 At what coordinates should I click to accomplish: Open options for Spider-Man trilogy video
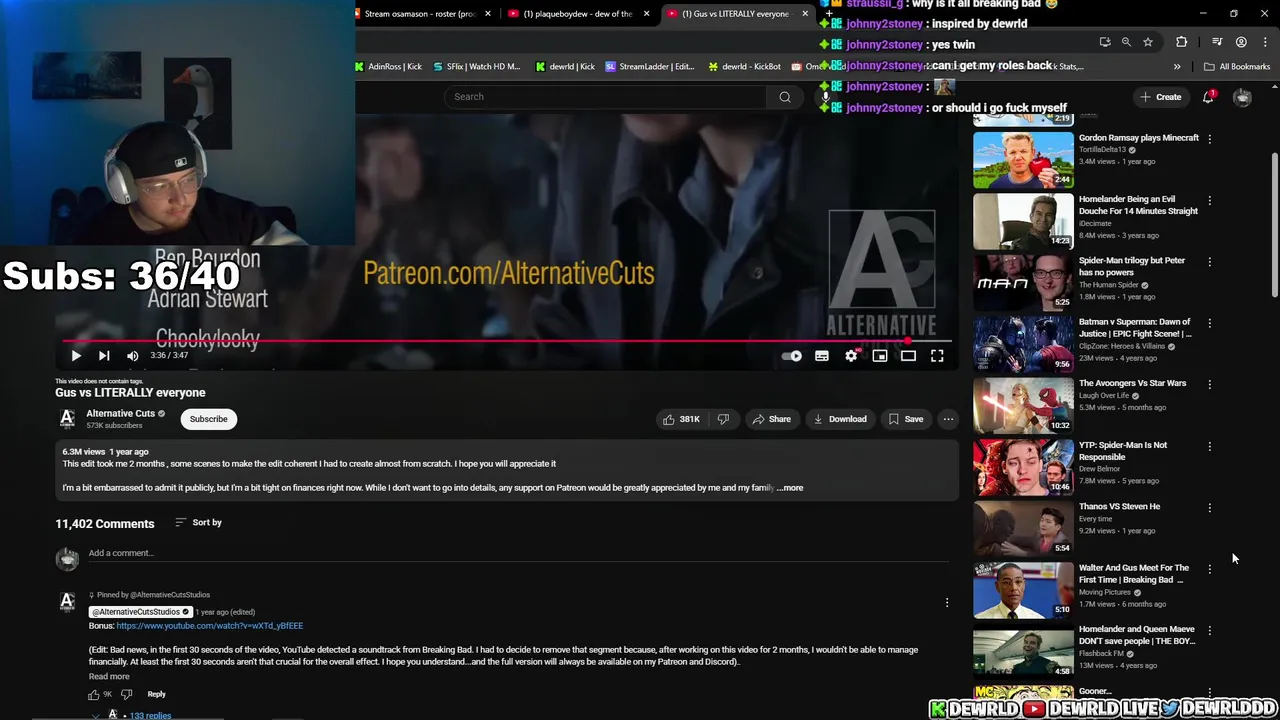point(1210,262)
